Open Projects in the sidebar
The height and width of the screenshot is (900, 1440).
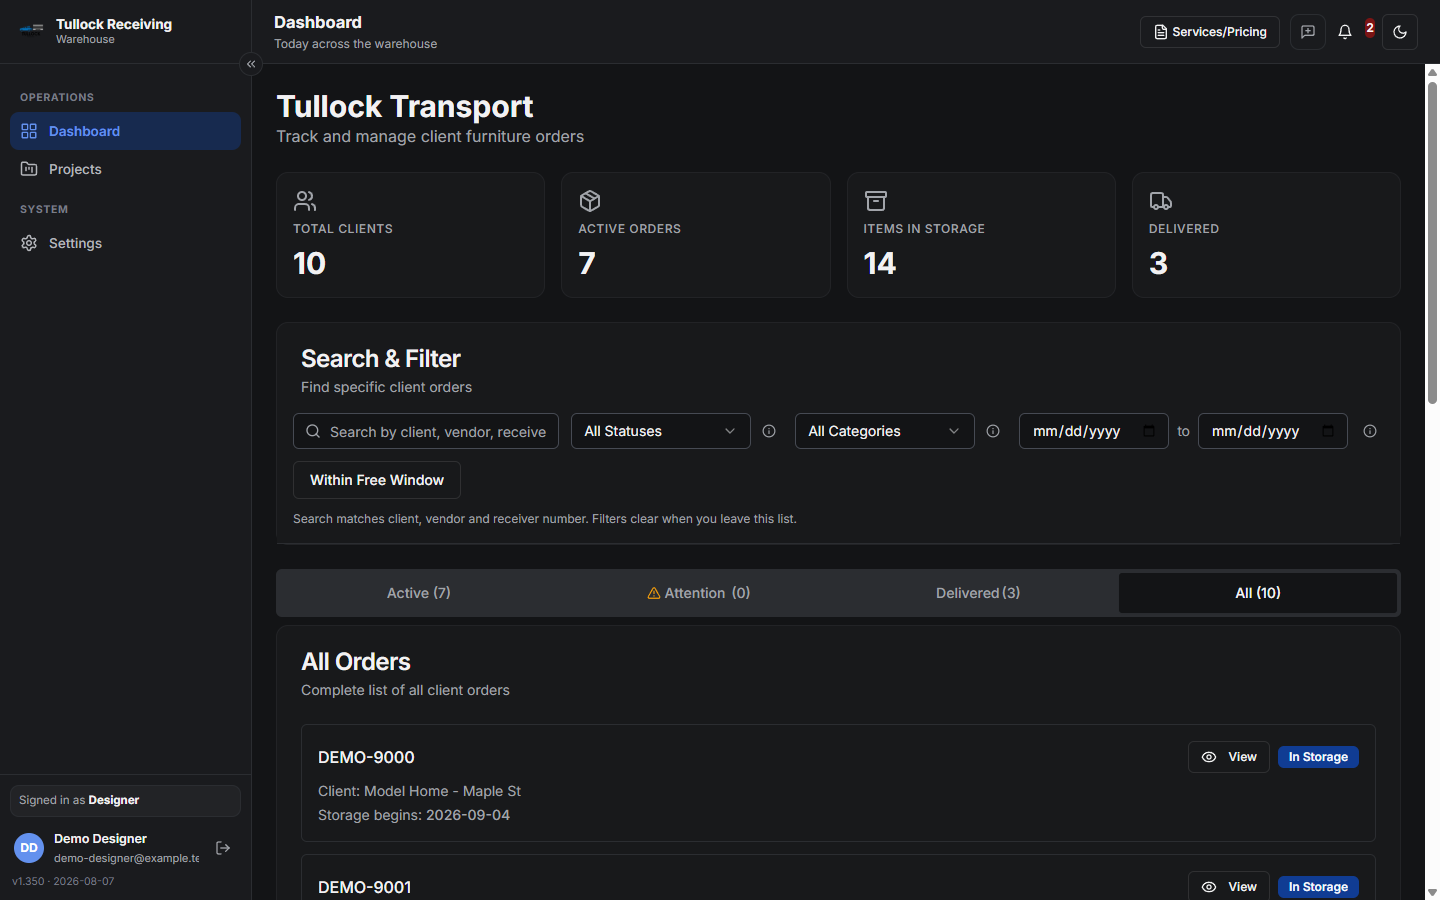tap(125, 169)
